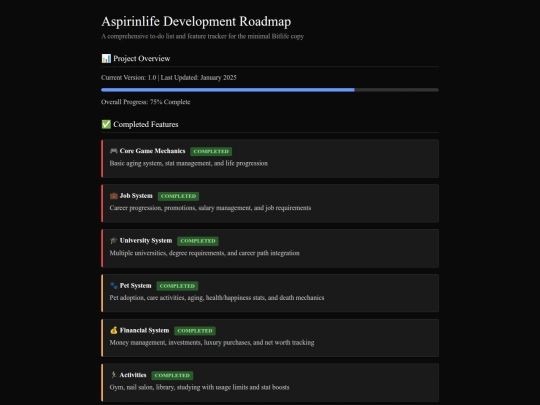The width and height of the screenshot is (540, 405).
Task: Click the Completed Features heading text
Action: (x=146, y=124)
